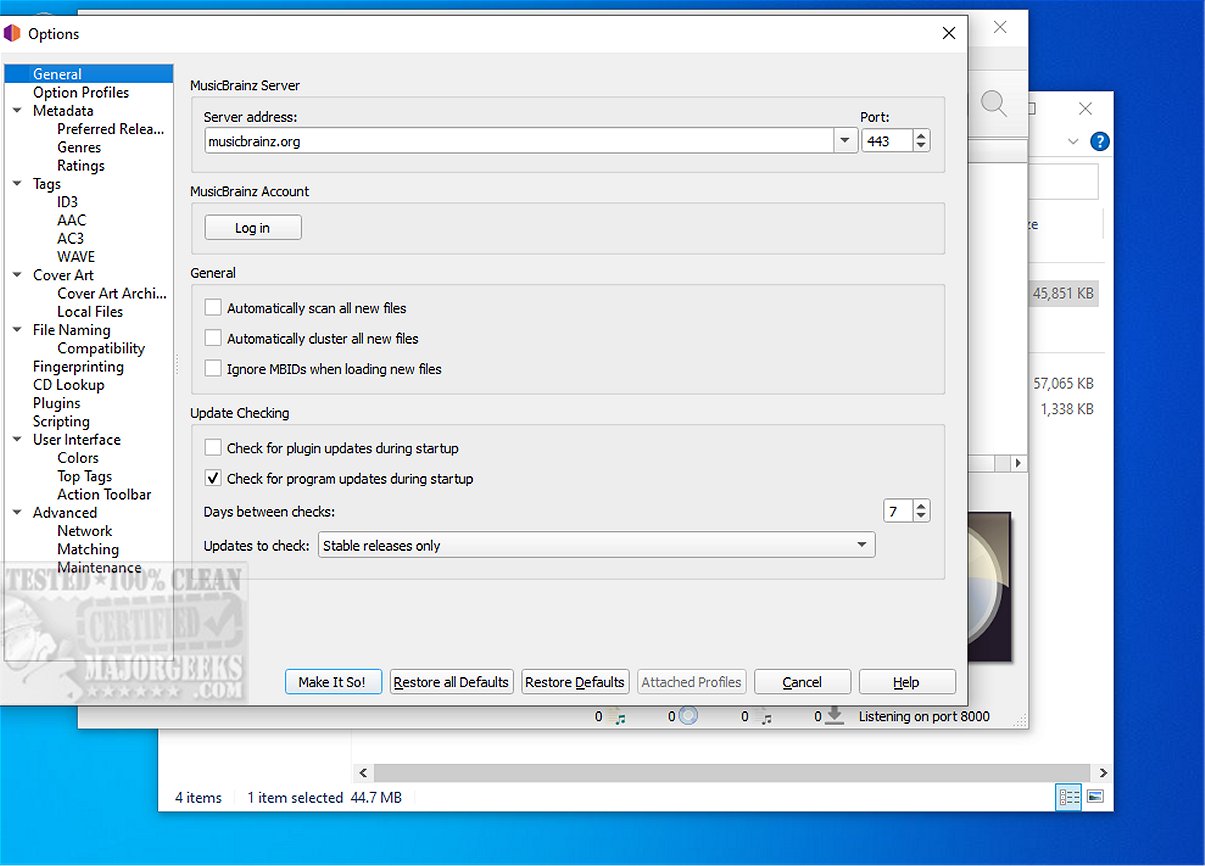Viewport: 1205px width, 866px height.
Task: Open the Network page under Advanced
Action: coord(84,531)
